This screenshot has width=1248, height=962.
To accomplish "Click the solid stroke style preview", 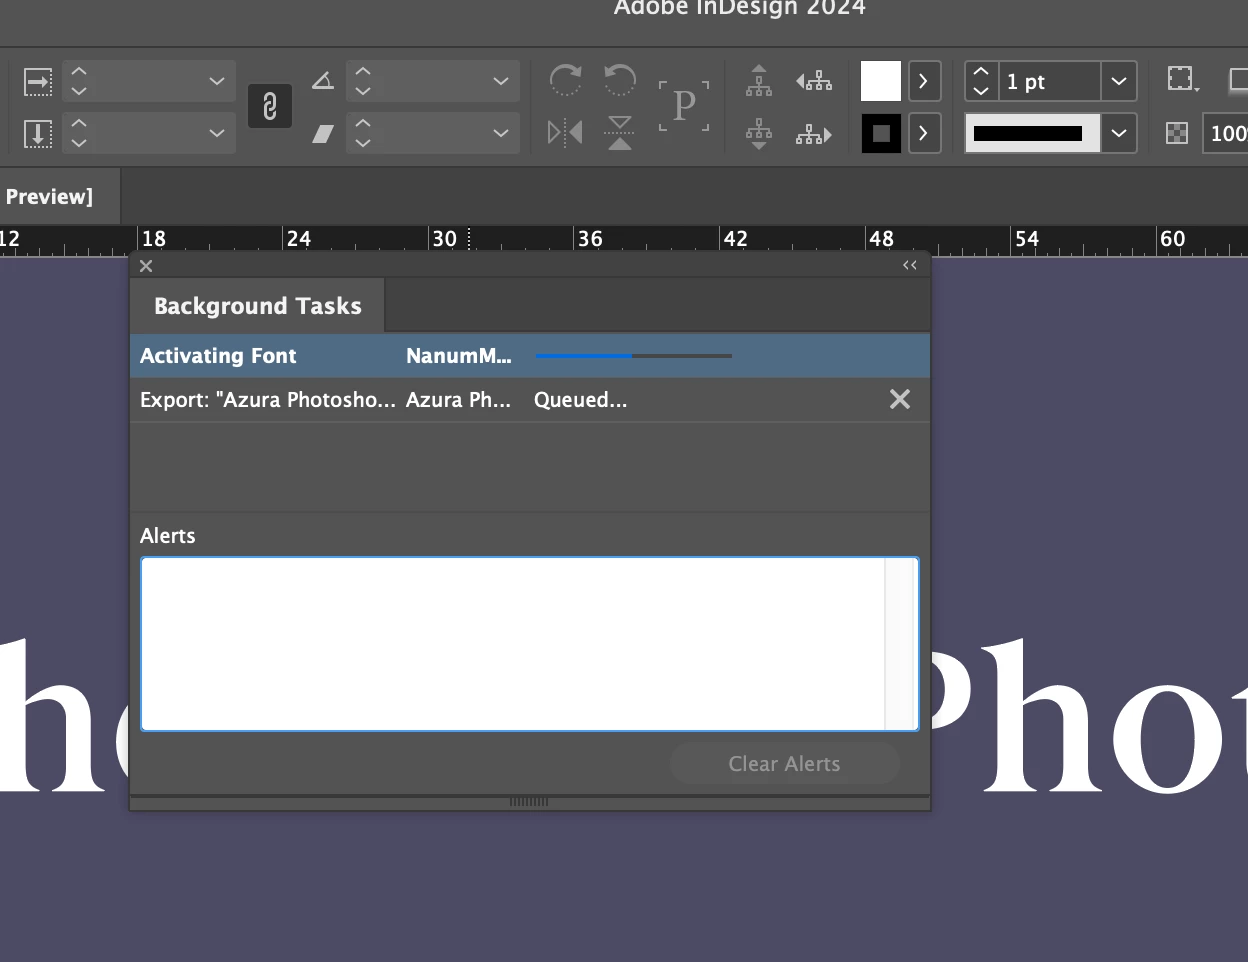I will [1032, 133].
